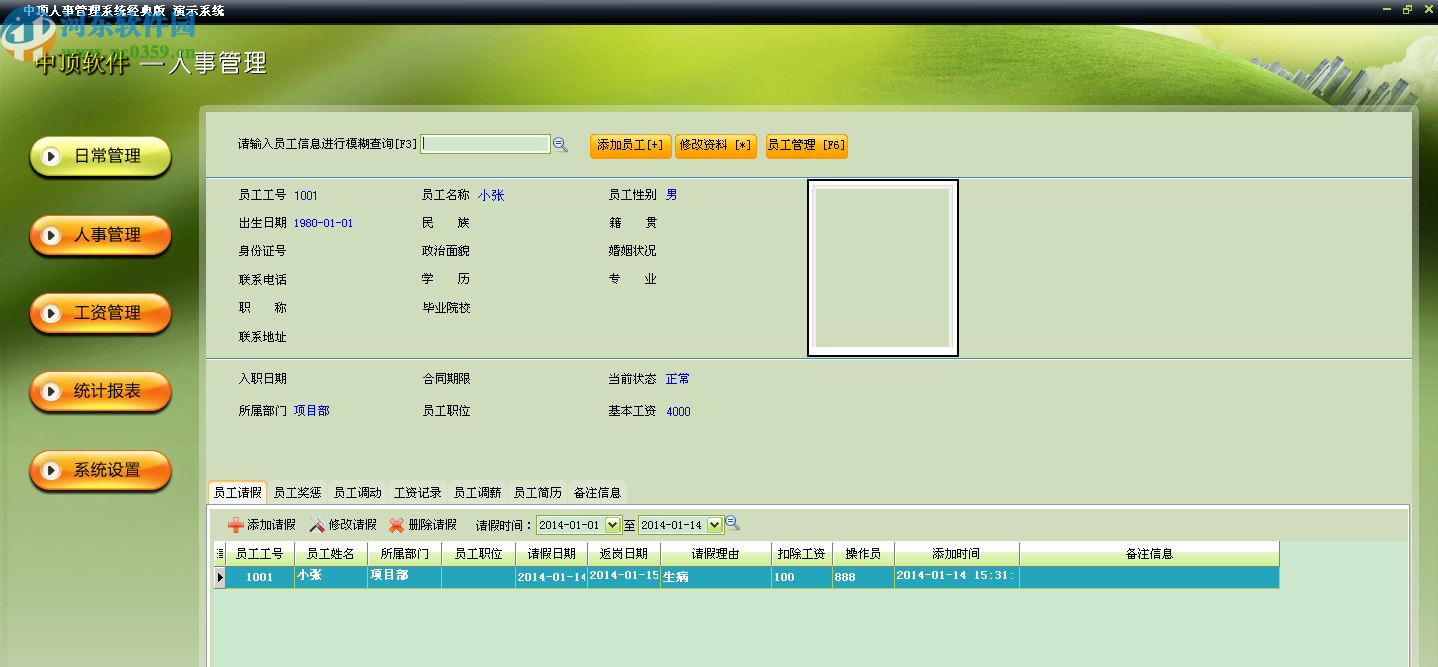
Task: Open the 统计报表 section in the sidebar
Action: [x=99, y=392]
